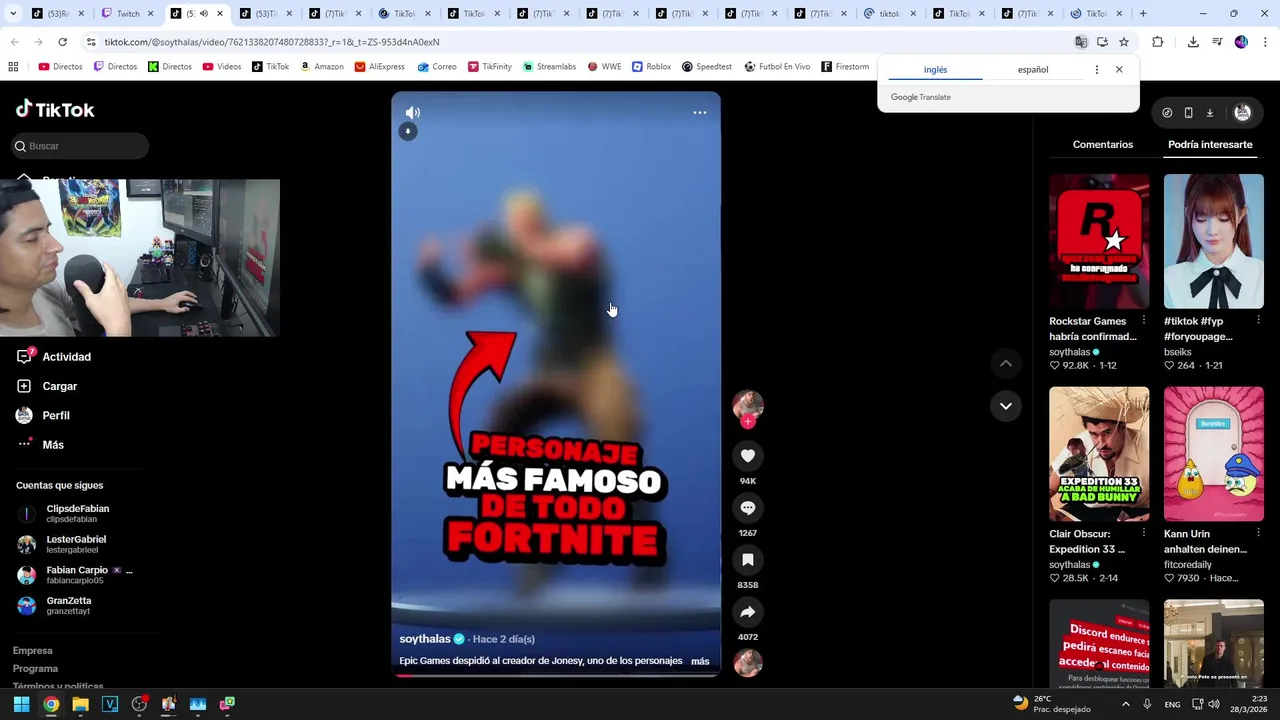Open the Futbol En Vivo bookmark
1280x720 pixels.
pyautogui.click(x=777, y=67)
